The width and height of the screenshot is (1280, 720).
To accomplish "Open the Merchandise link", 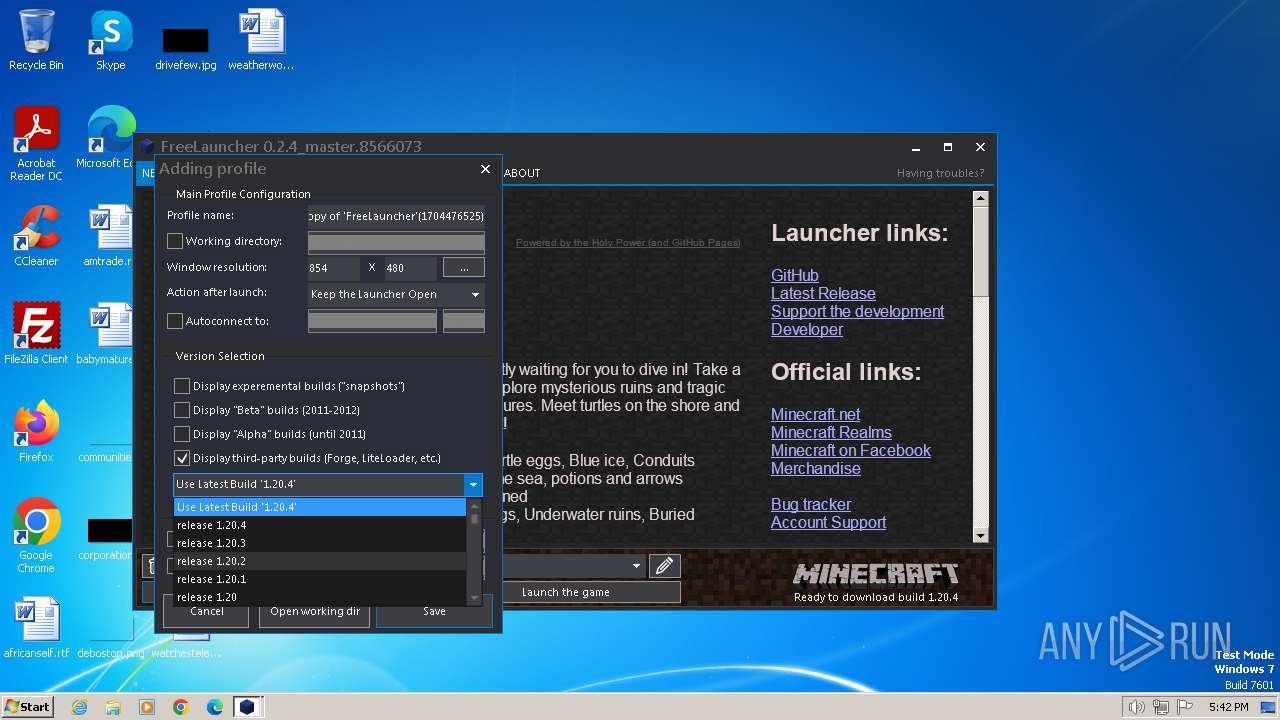I will click(x=815, y=468).
